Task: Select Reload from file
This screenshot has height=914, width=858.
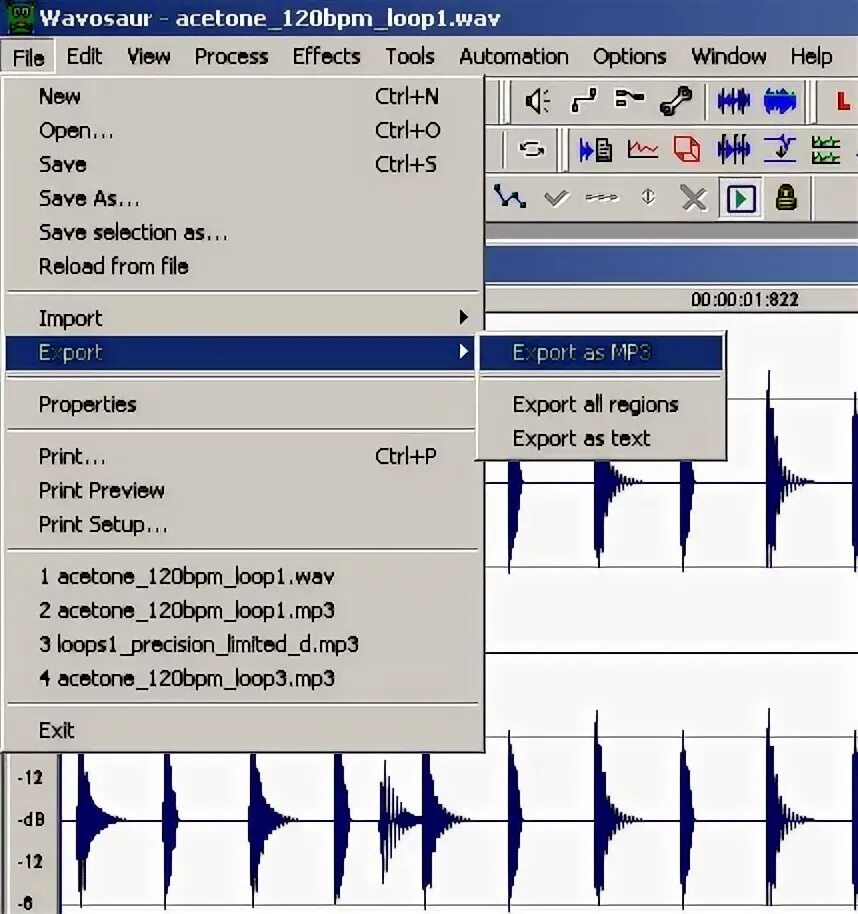Action: pos(242,266)
